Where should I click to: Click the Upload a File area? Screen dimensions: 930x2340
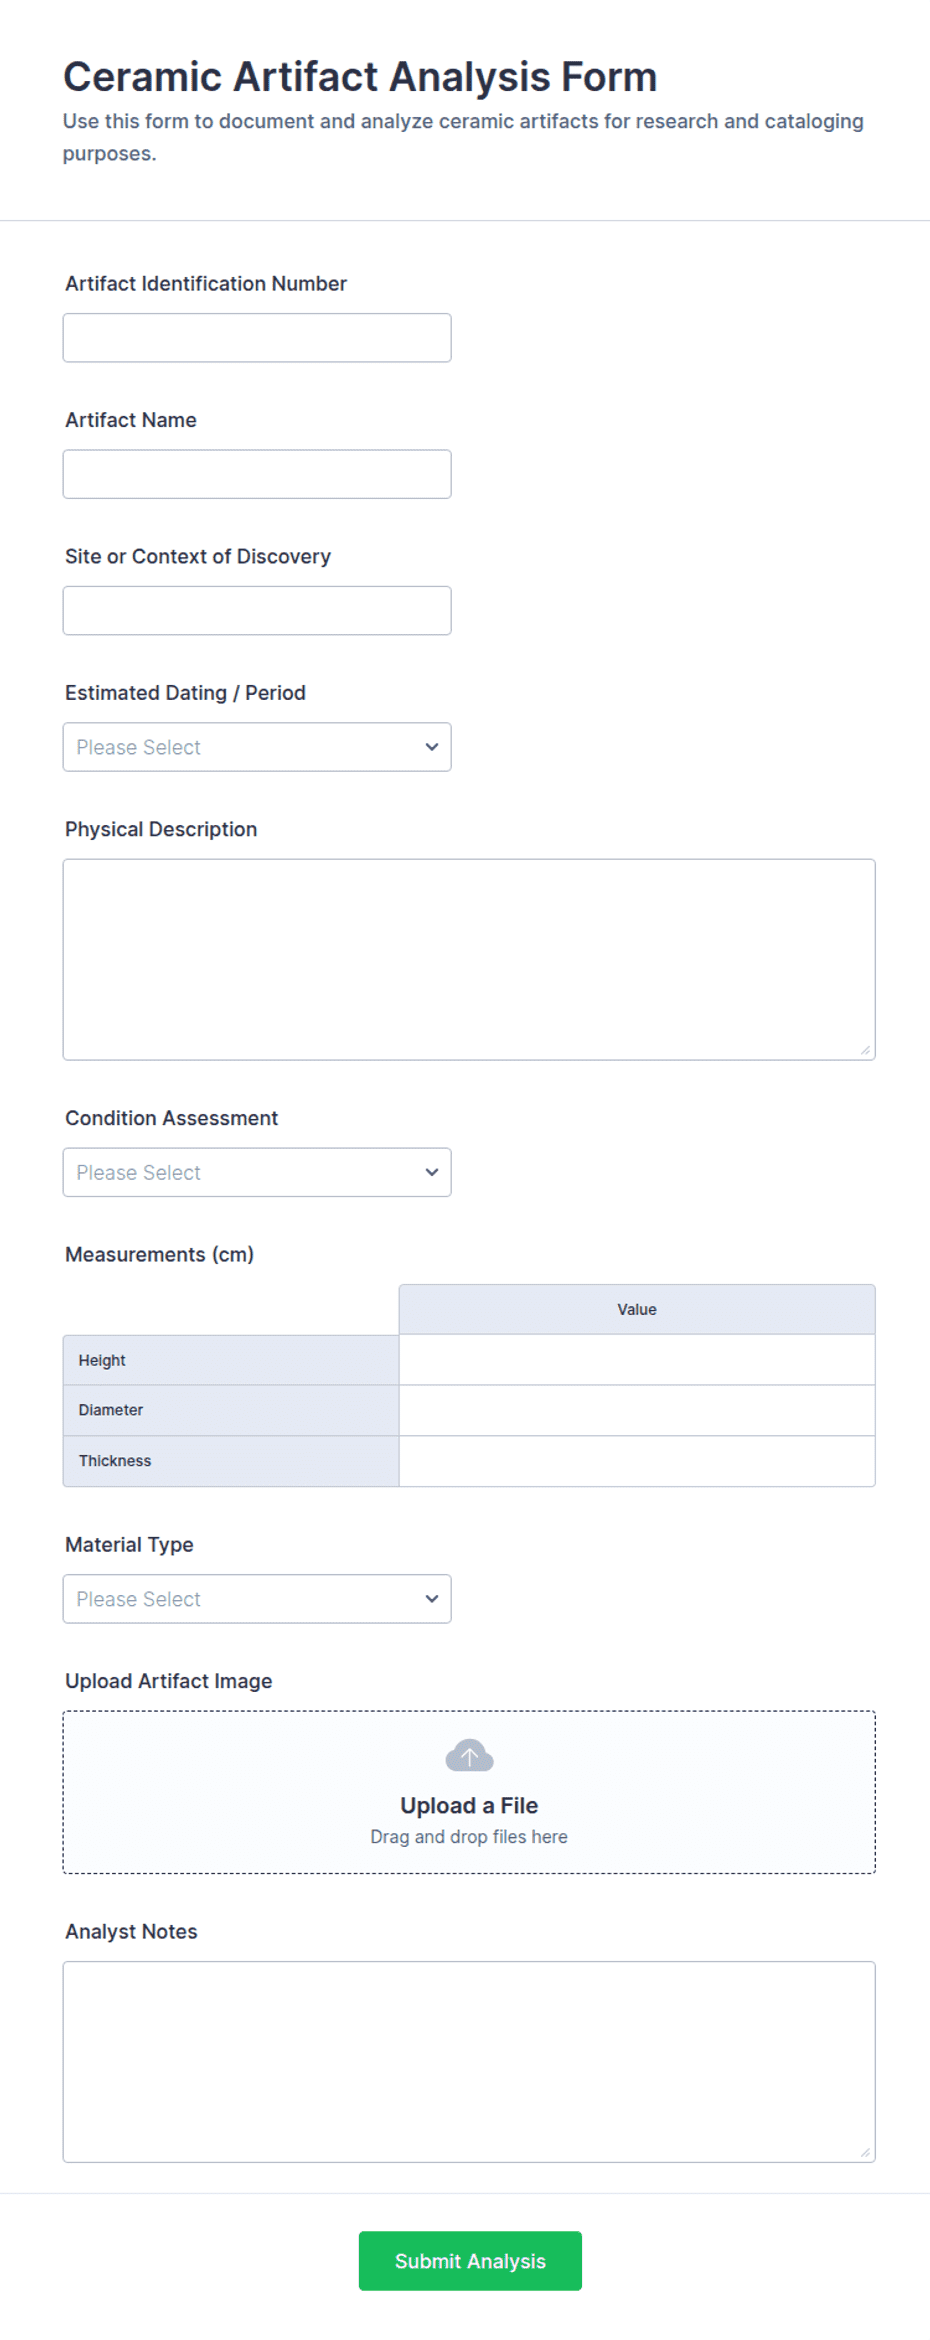[469, 1791]
